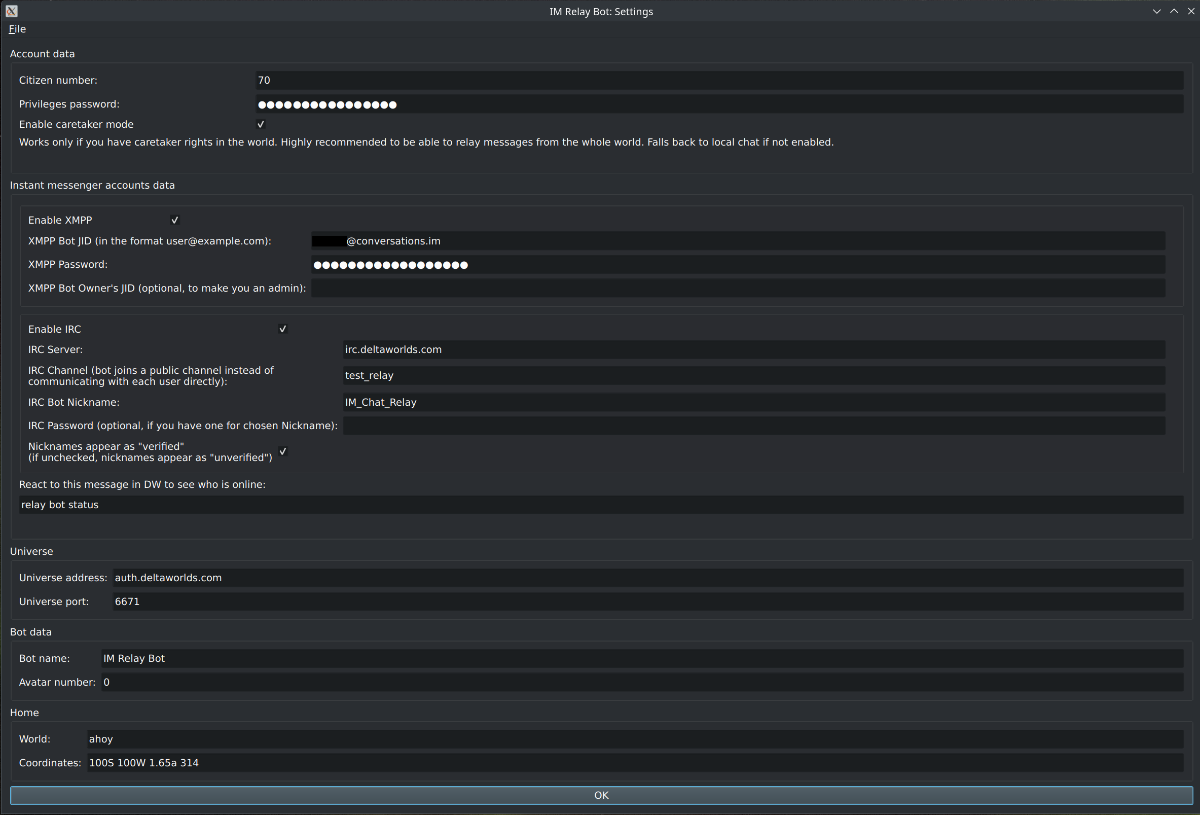Screen dimensions: 1200x815
Task: Click the X11 app icon in title bar
Action: pyautogui.click(x=10, y=11)
